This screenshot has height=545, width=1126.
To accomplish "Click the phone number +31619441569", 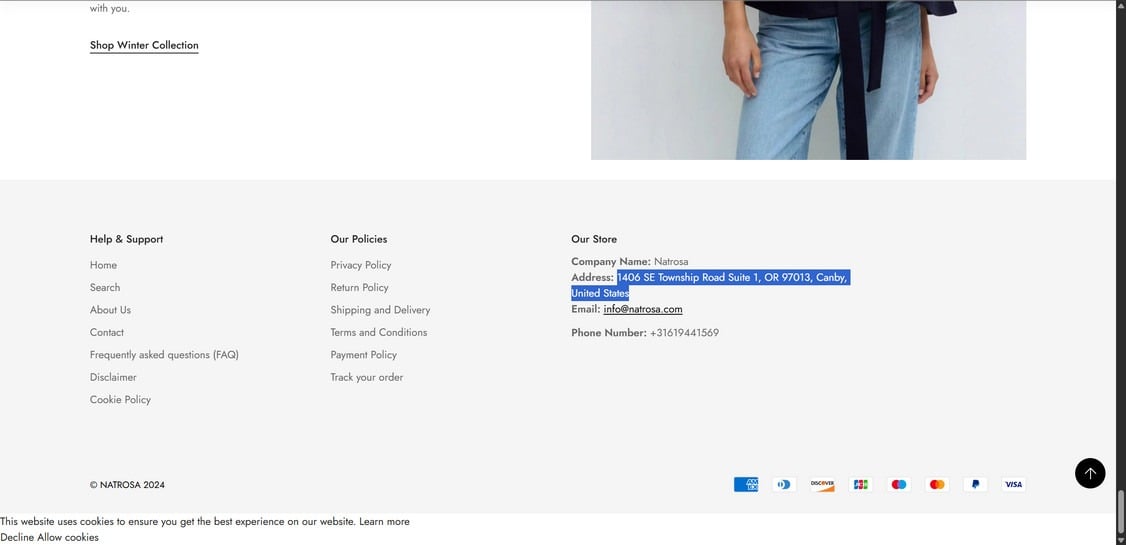I will pyautogui.click(x=684, y=333).
